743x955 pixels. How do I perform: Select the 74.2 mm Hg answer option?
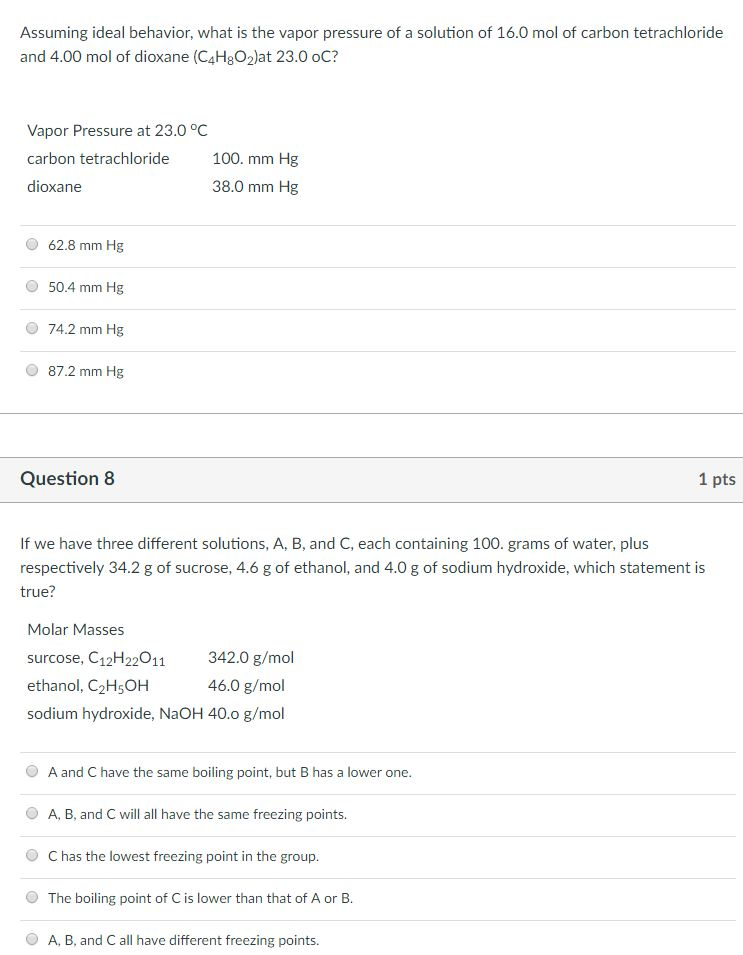tap(32, 328)
